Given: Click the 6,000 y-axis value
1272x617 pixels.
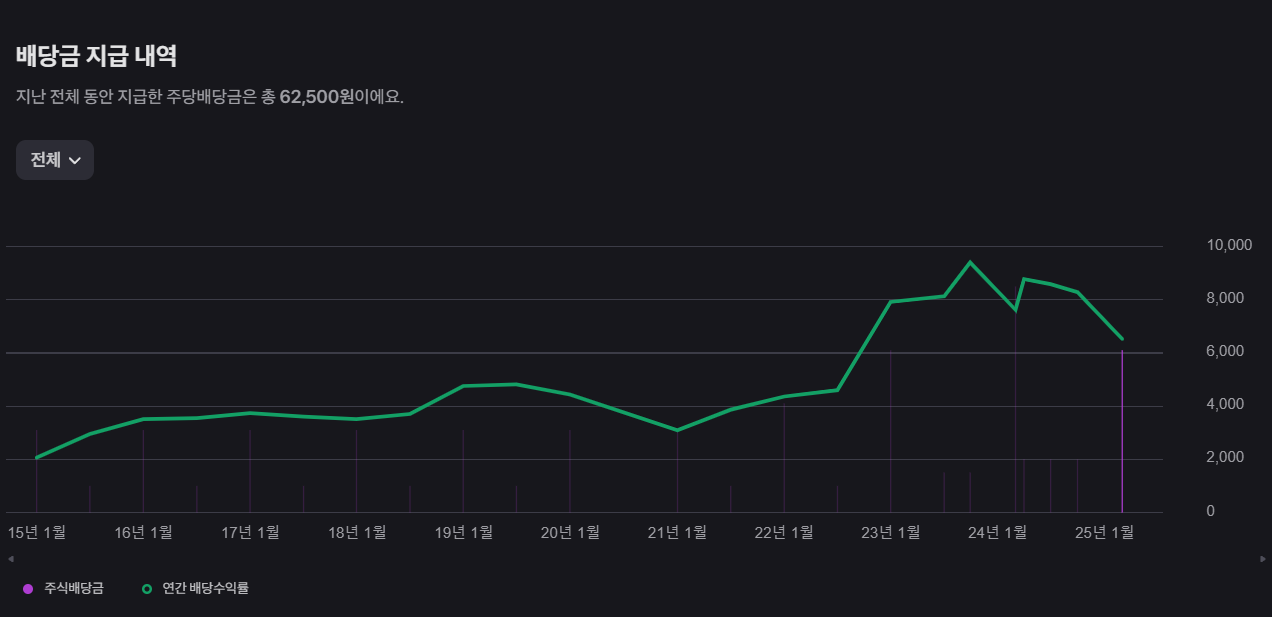Looking at the screenshot, I should point(1225,351).
